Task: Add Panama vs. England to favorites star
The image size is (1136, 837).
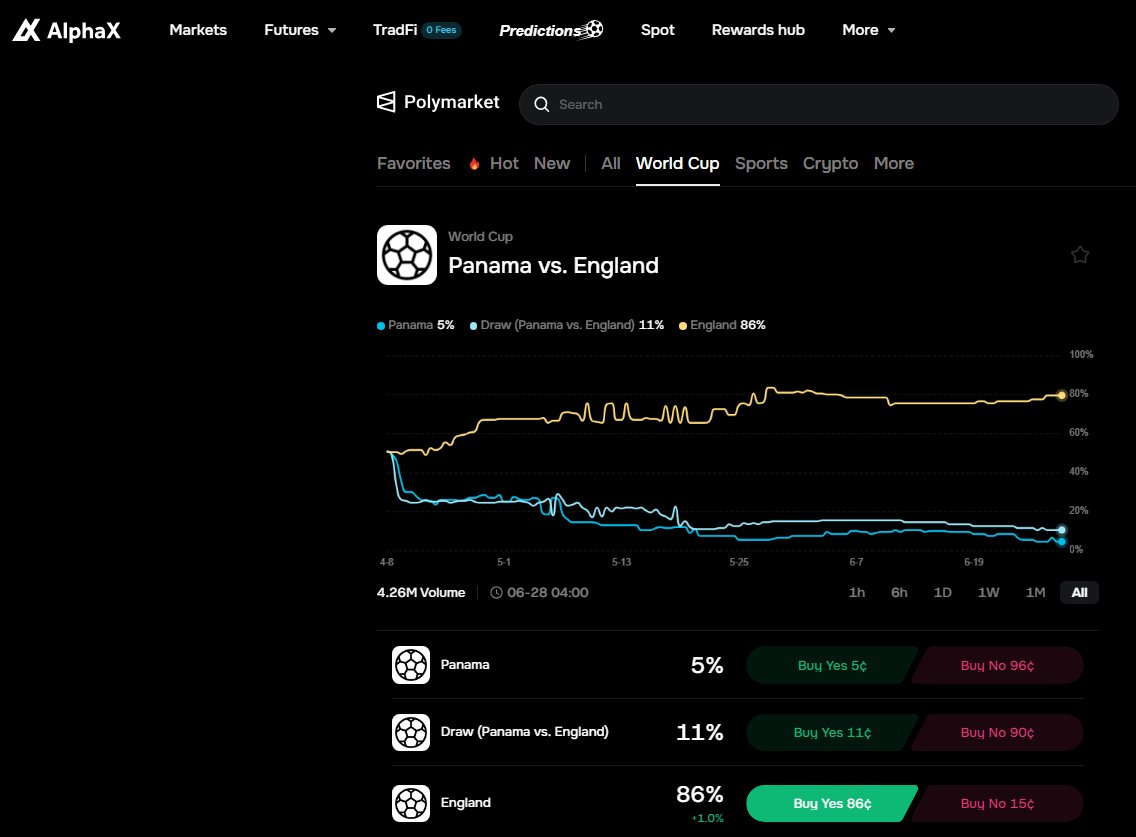Action: click(1079, 255)
